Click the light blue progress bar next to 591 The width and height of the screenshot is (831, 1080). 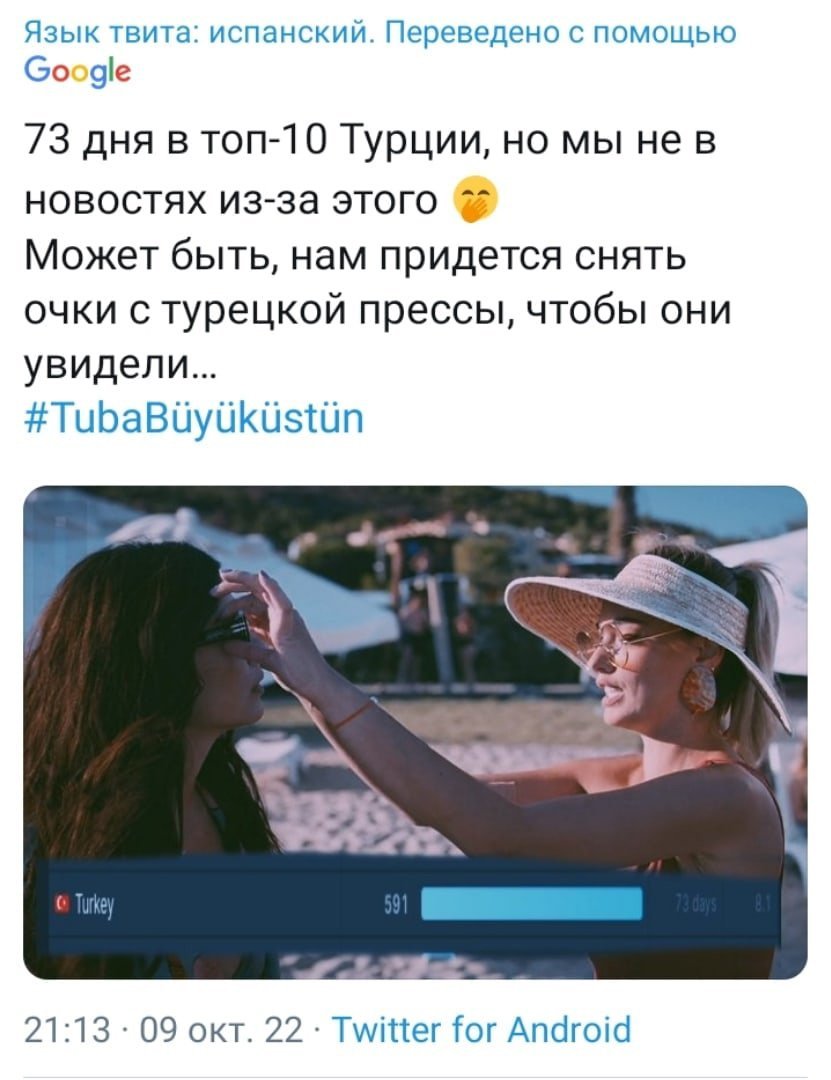[x=531, y=904]
